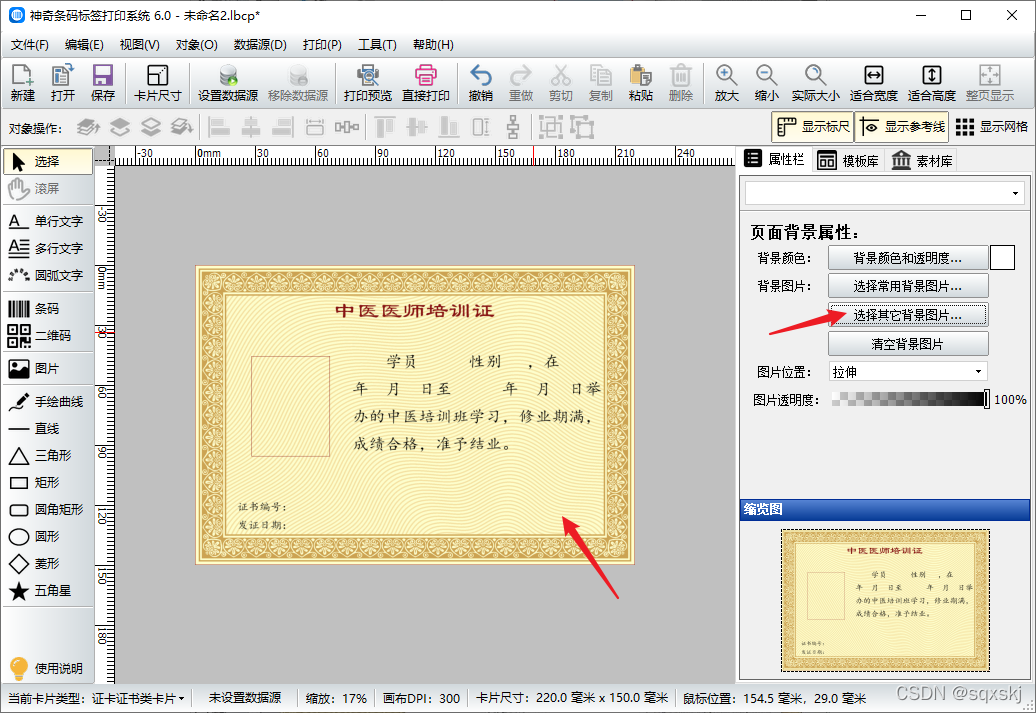Click the 直接打印 direct print icon
This screenshot has width=1036, height=713.
[426, 83]
